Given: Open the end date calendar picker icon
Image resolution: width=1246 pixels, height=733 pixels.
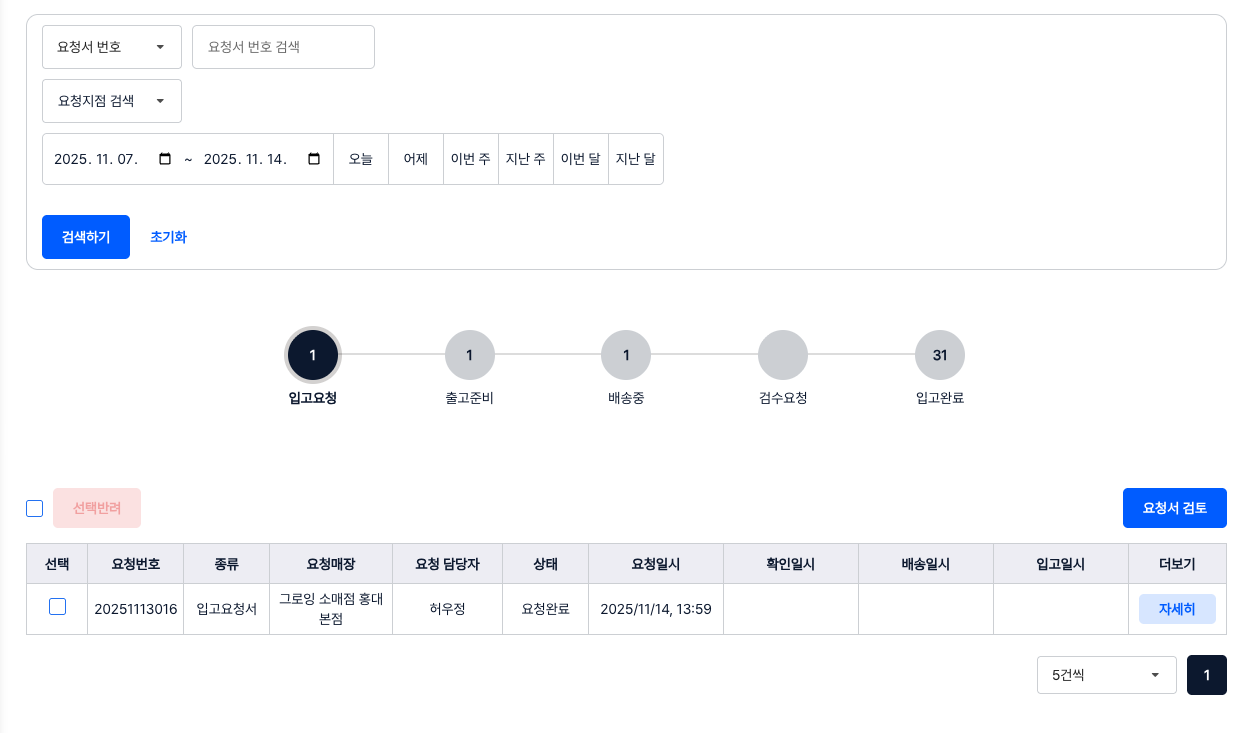Looking at the screenshot, I should coord(314,159).
